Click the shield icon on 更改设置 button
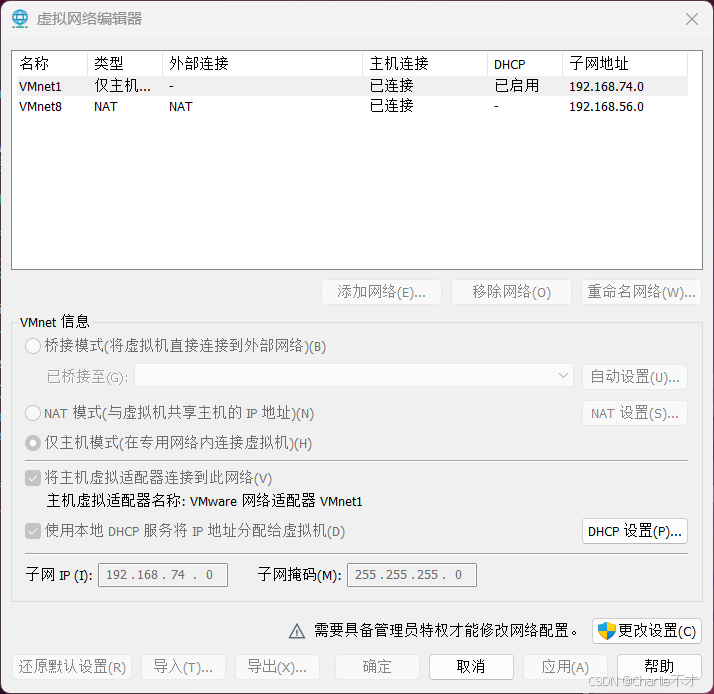Screen dimensions: 714x694 click(x=606, y=631)
